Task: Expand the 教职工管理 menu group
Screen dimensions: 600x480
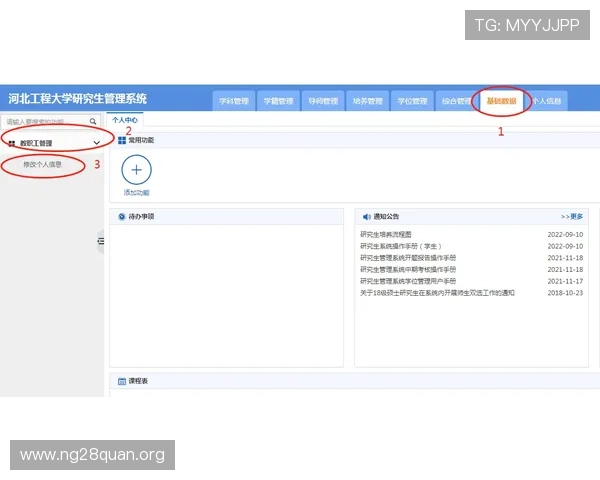Action: click(x=54, y=143)
